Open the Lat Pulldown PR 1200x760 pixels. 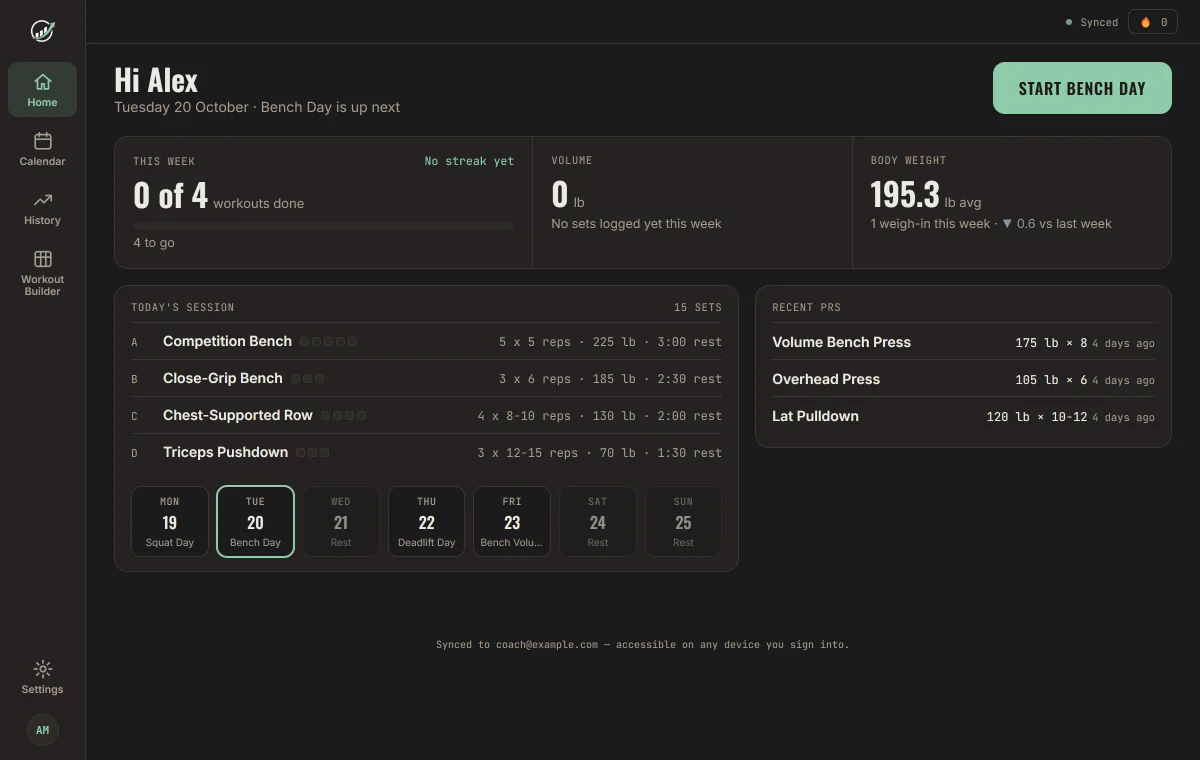[963, 416]
